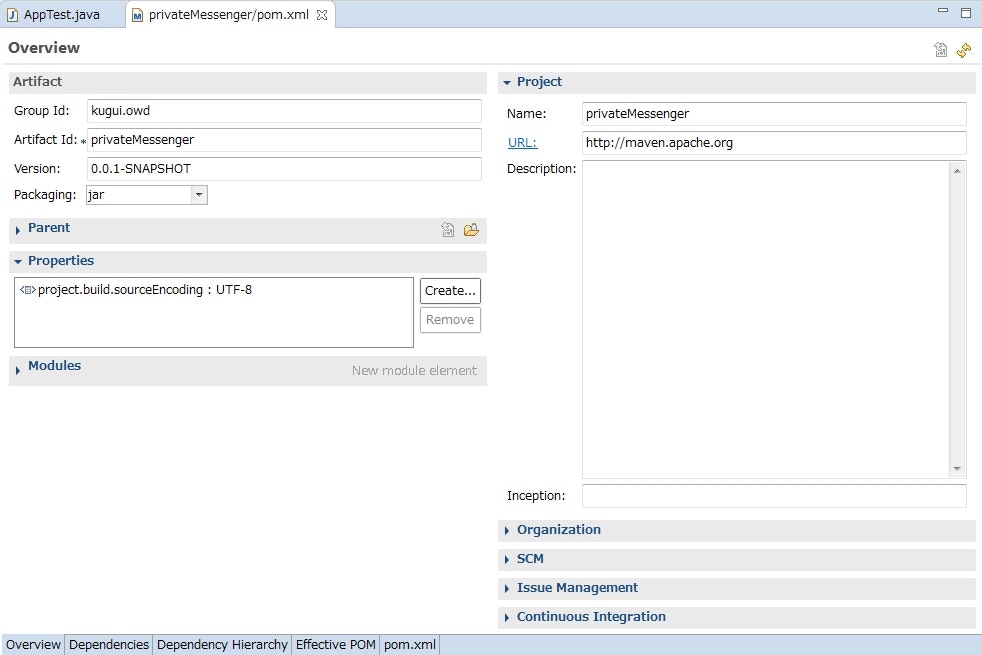Image resolution: width=982 pixels, height=655 pixels.
Task: Open the URL hyperlink label
Action: 522,143
